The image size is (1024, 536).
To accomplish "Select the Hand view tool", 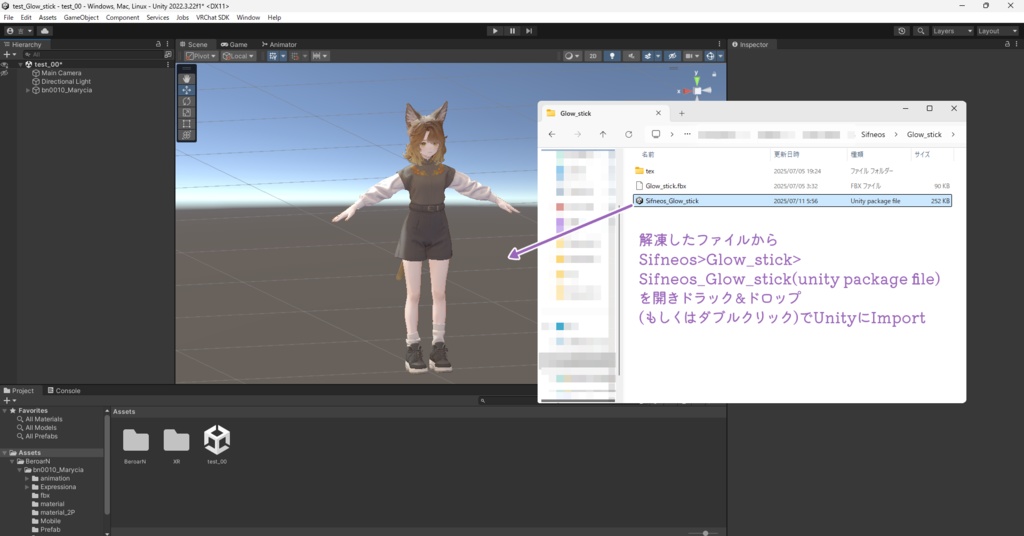I will (x=187, y=79).
